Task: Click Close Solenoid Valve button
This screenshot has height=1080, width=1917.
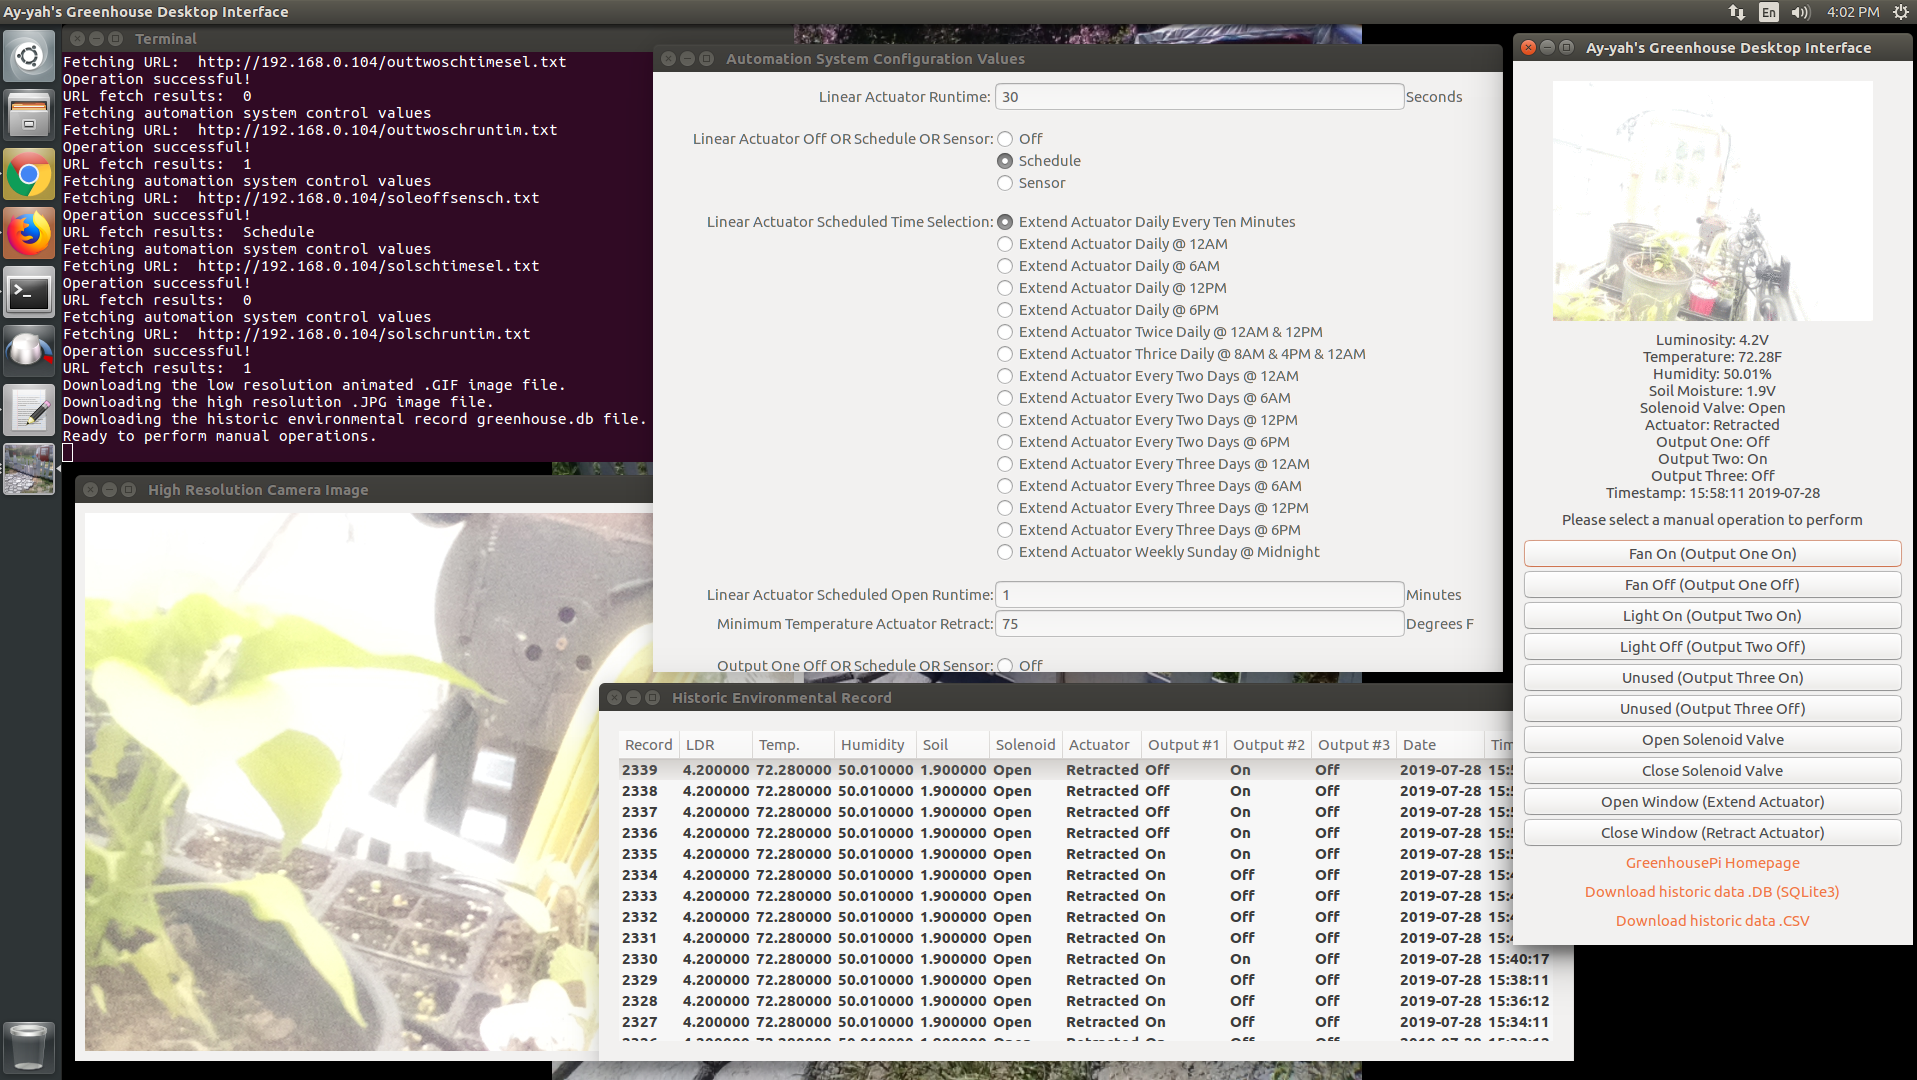Action: click(x=1712, y=771)
